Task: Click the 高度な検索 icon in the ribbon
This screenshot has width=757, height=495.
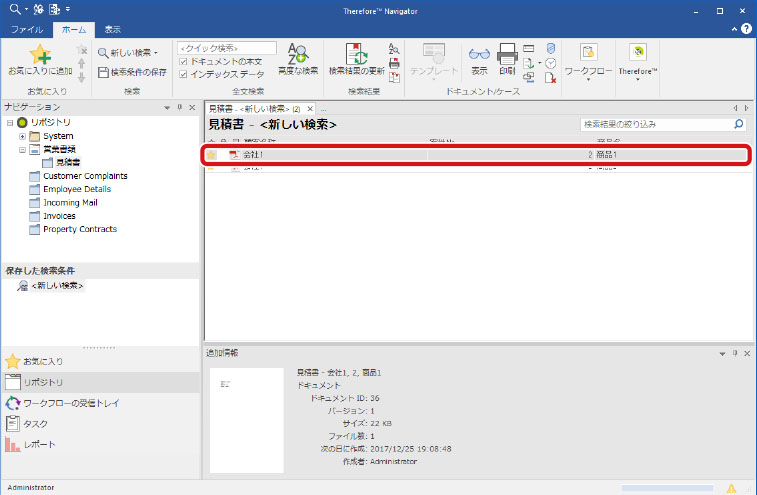Action: [x=297, y=54]
